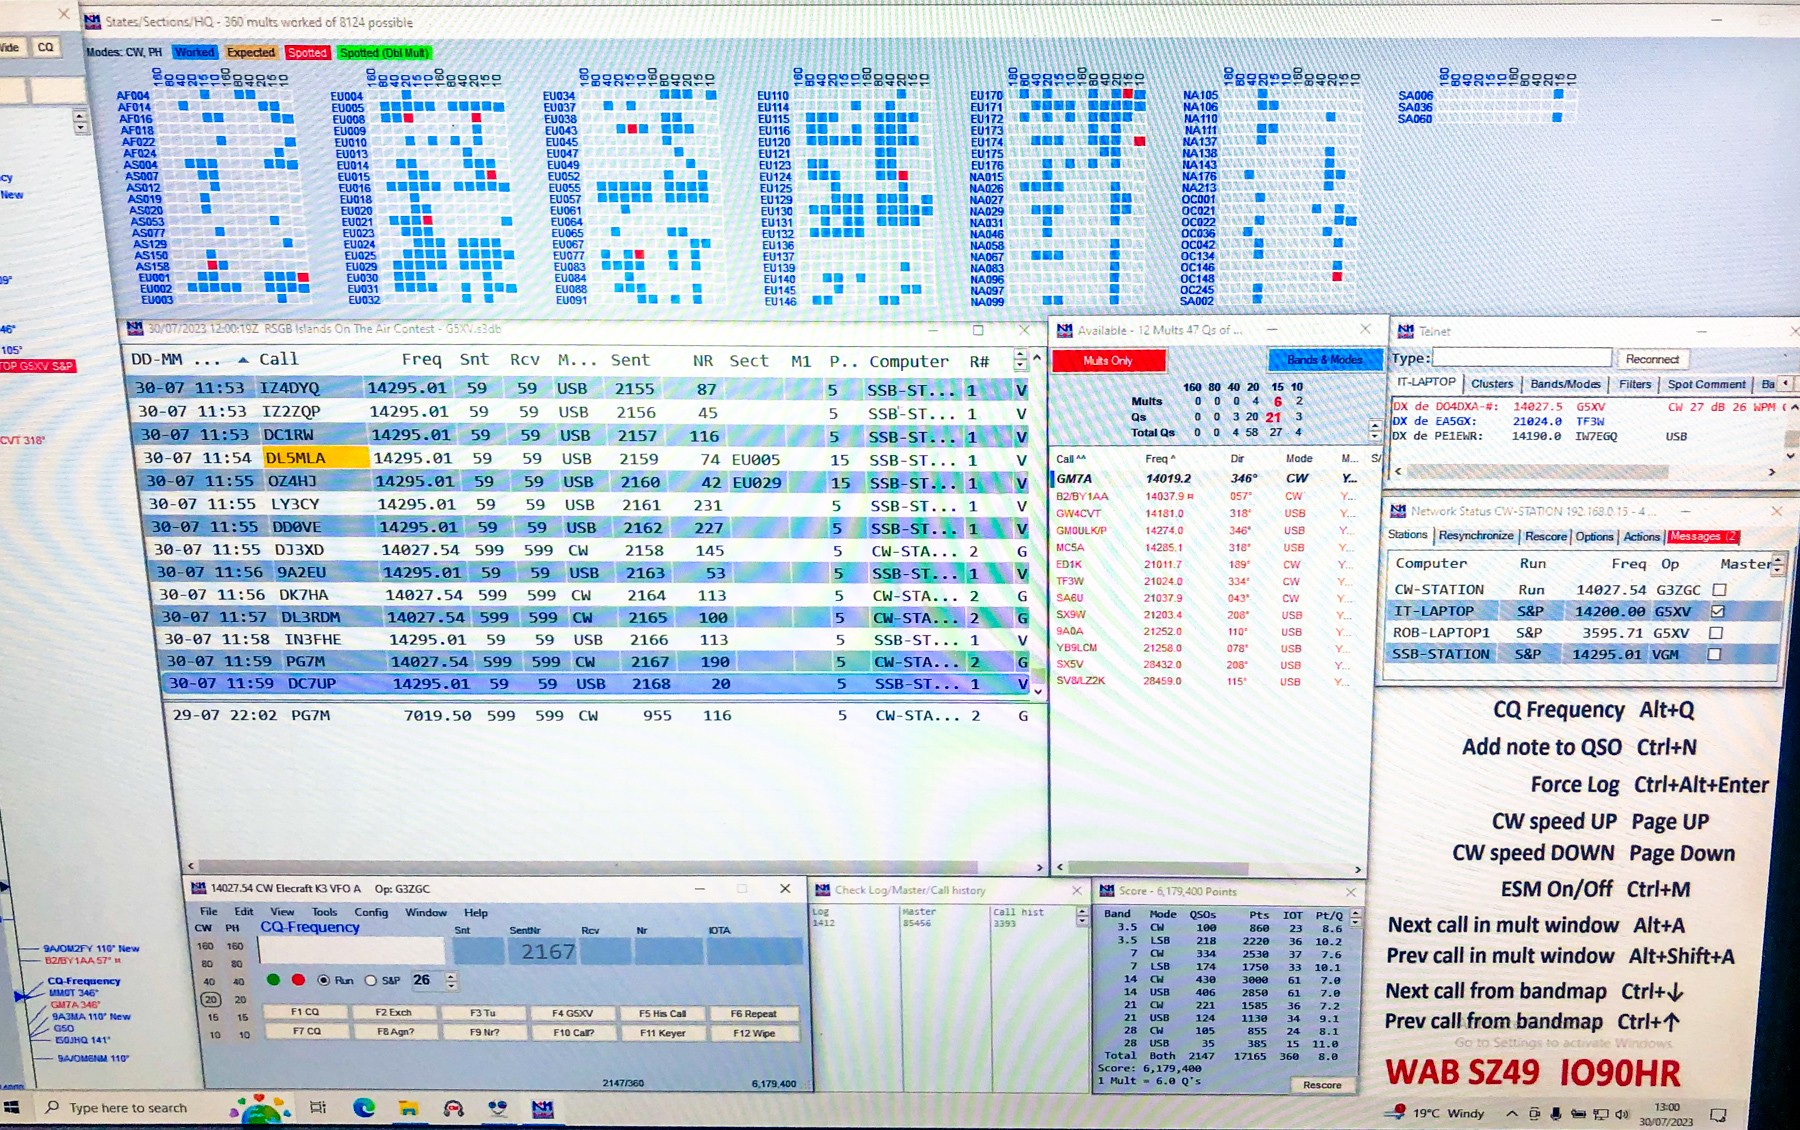
Task: Open the Config menu
Action: 370,912
